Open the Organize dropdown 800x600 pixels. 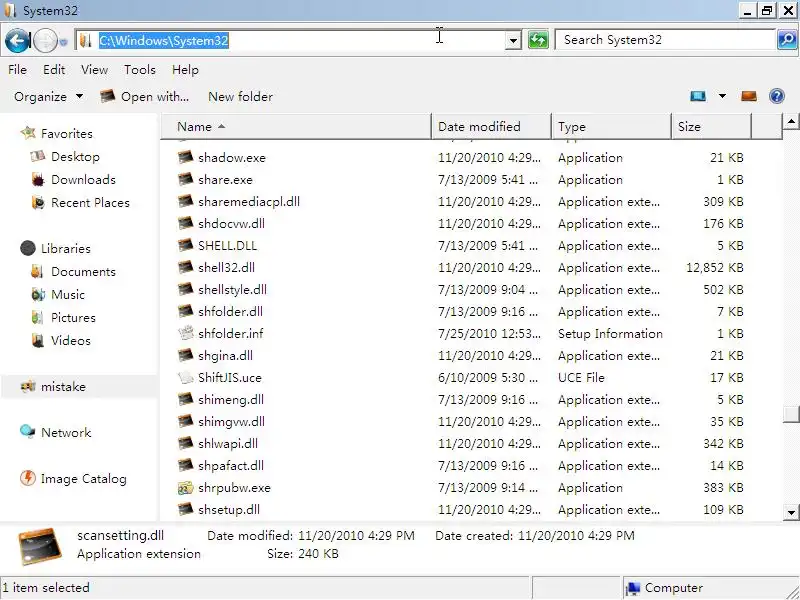coord(48,96)
